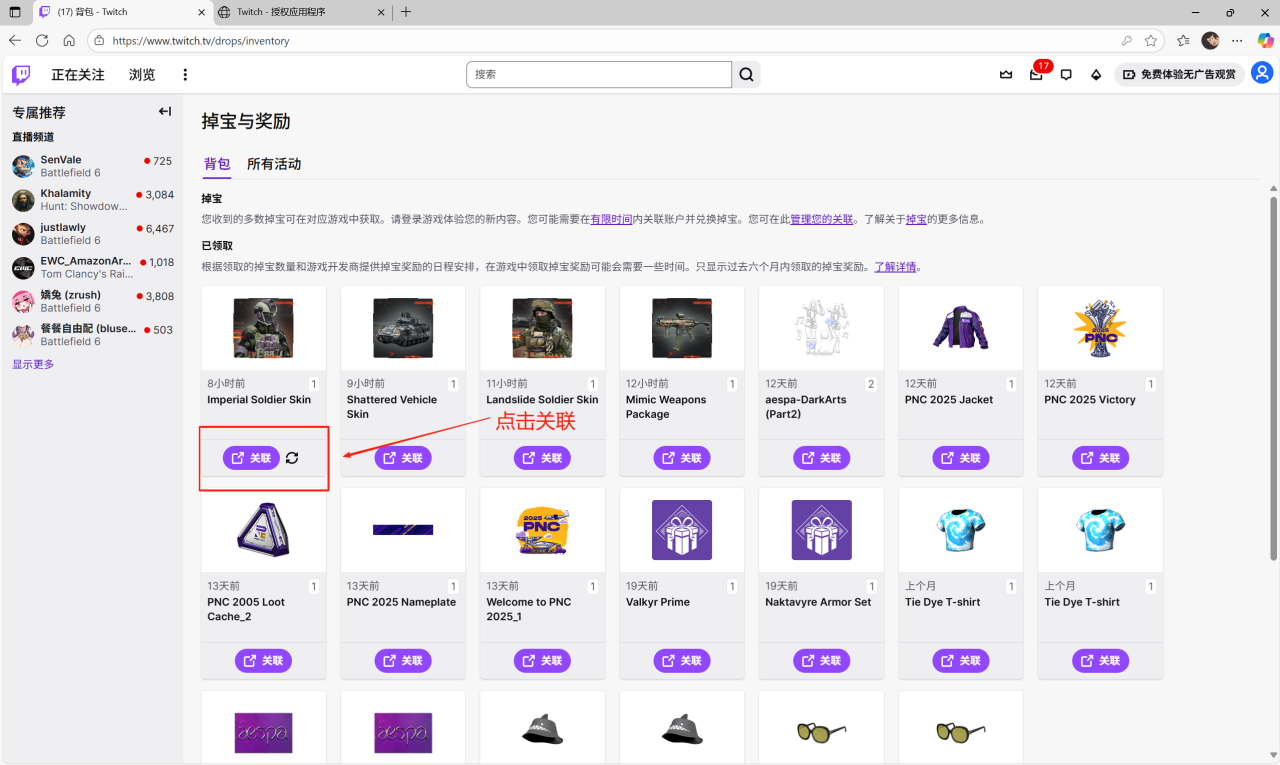
Task: Click 关联 under Valkyr Prime
Action: click(x=682, y=661)
